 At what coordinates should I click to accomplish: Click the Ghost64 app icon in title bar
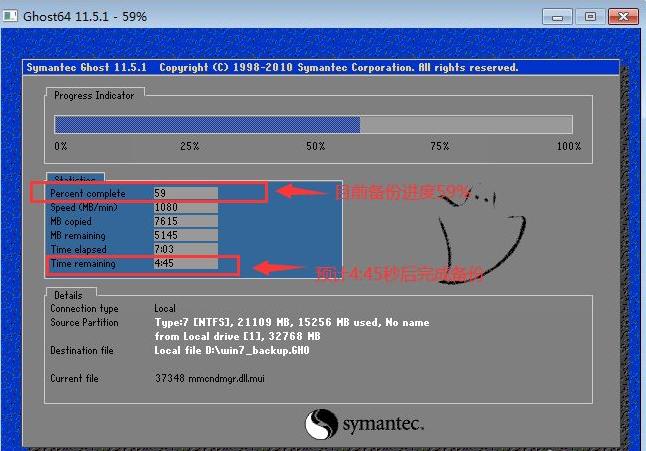click(x=10, y=16)
